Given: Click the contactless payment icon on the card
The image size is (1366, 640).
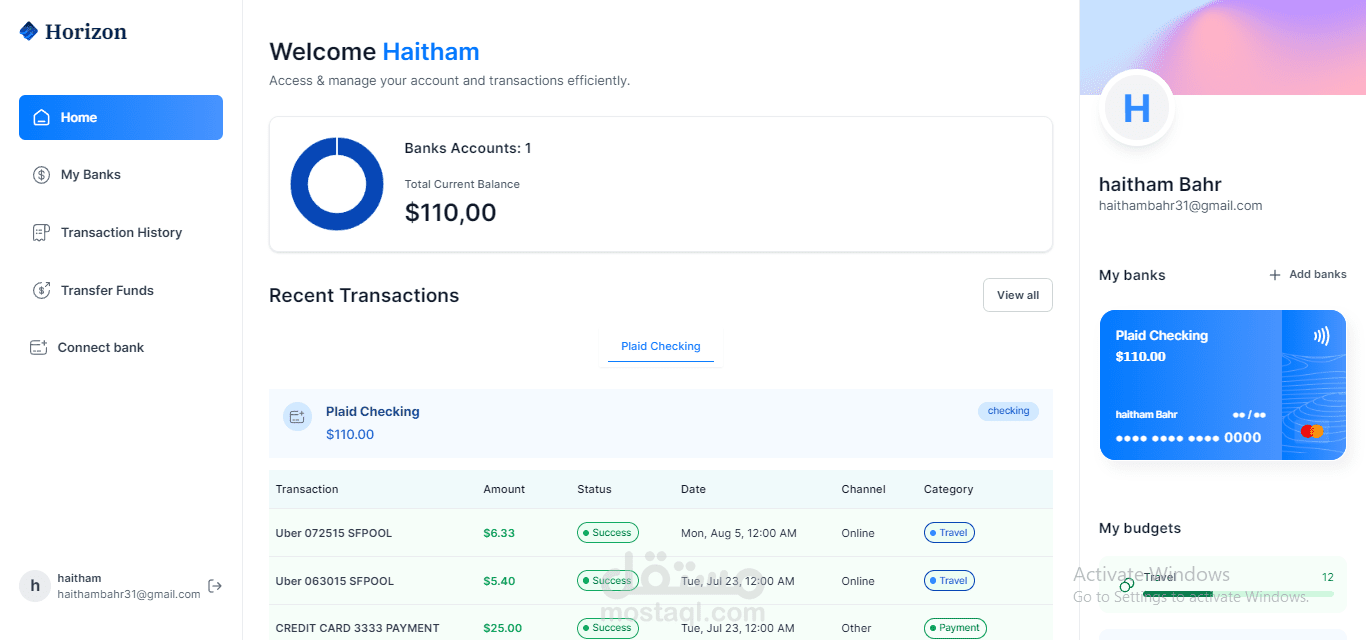Looking at the screenshot, I should tap(1322, 335).
